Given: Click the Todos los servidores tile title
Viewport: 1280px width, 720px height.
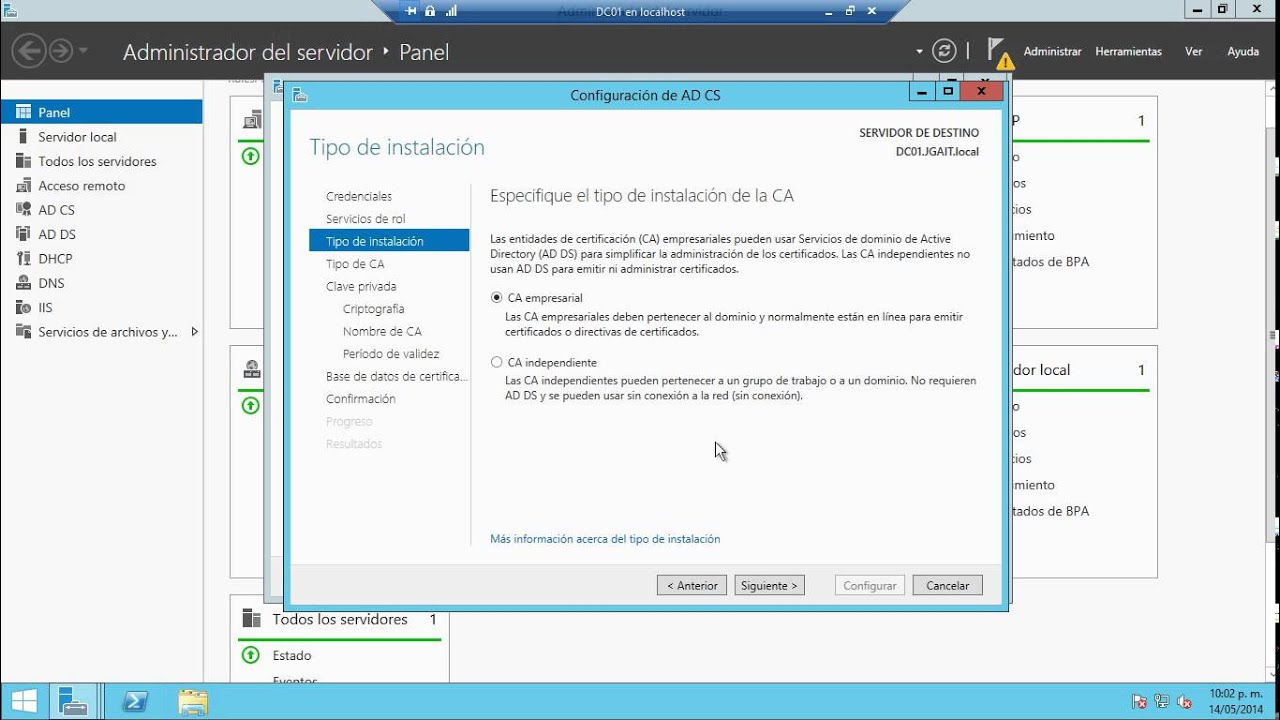Looking at the screenshot, I should click(340, 620).
